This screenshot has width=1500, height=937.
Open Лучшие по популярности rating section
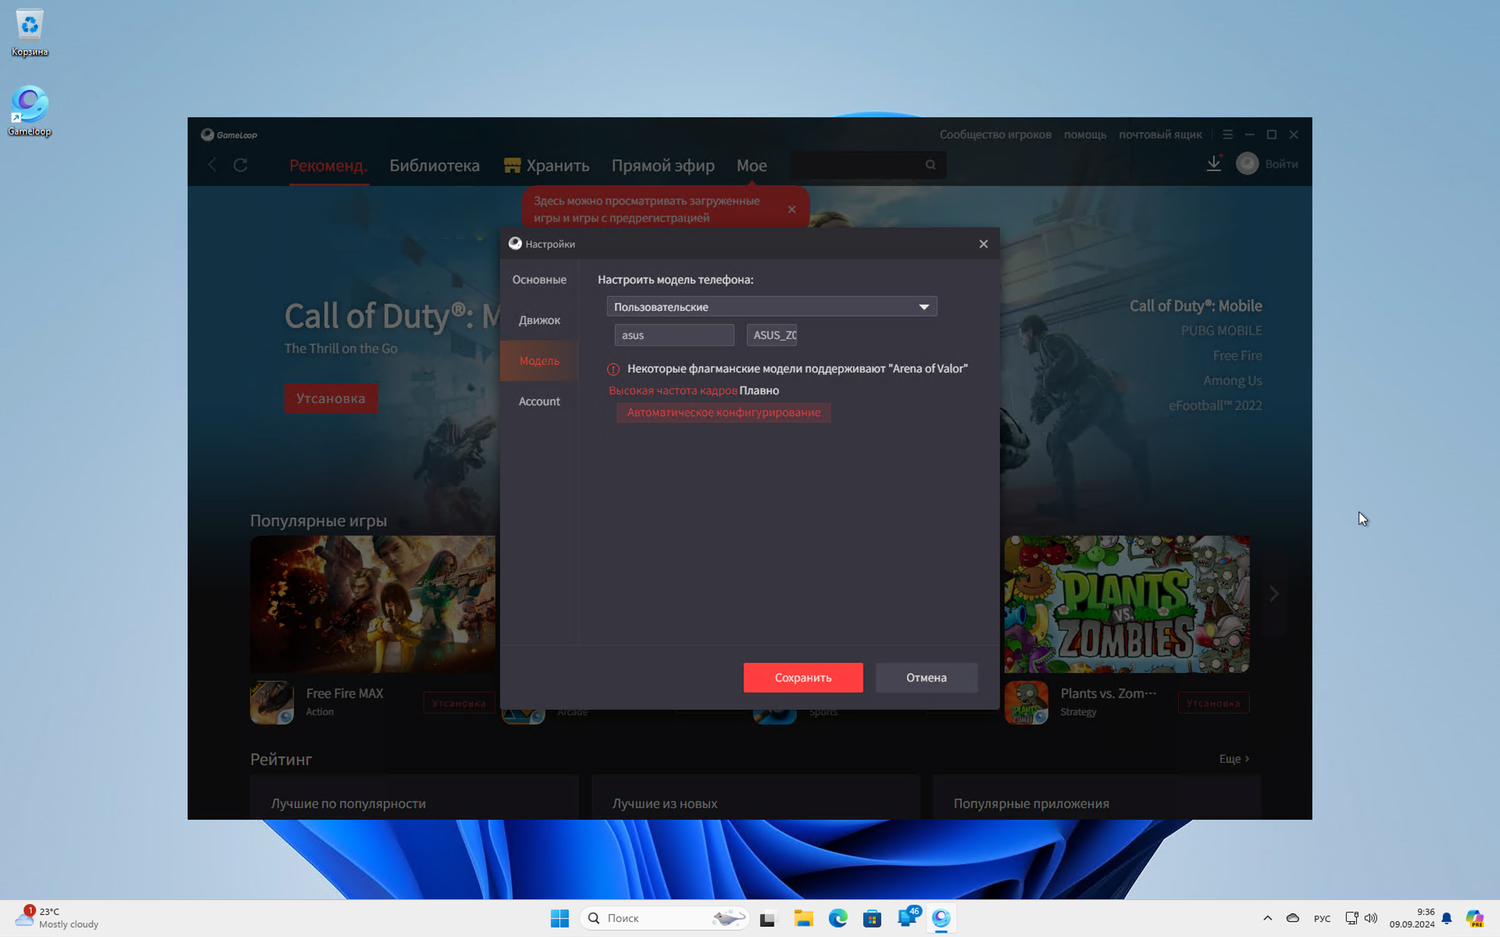[414, 797]
